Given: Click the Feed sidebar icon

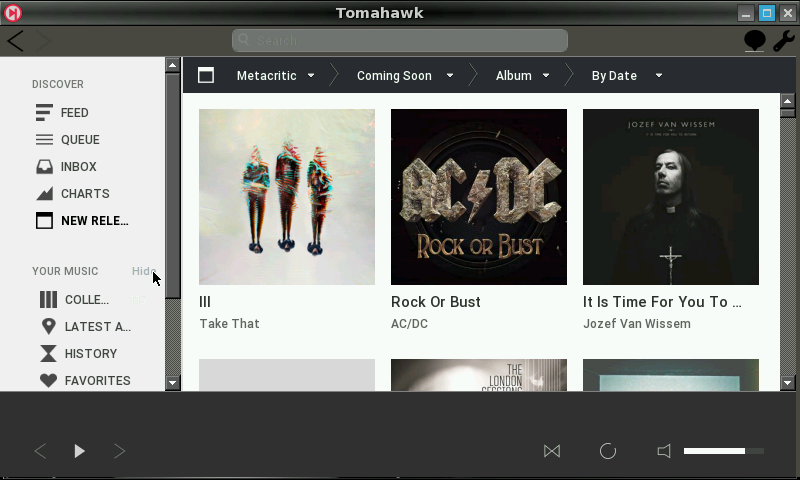Looking at the screenshot, I should pyautogui.click(x=44, y=112).
